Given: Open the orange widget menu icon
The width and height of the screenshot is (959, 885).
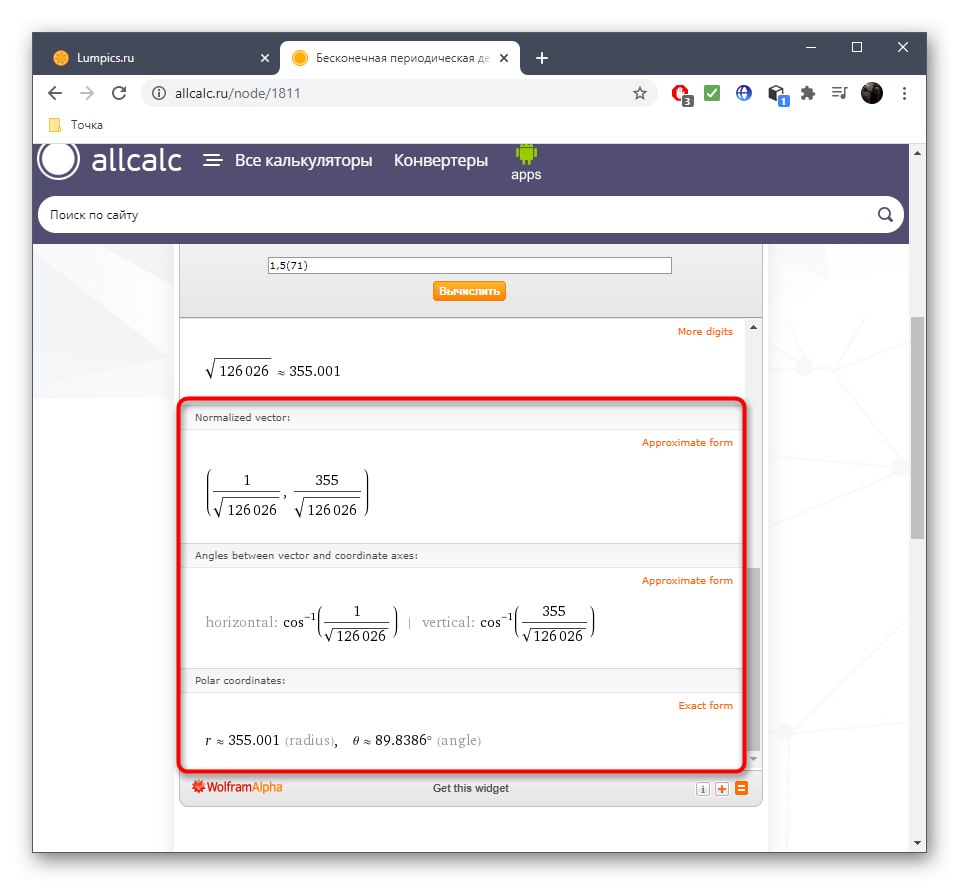Looking at the screenshot, I should [x=740, y=788].
